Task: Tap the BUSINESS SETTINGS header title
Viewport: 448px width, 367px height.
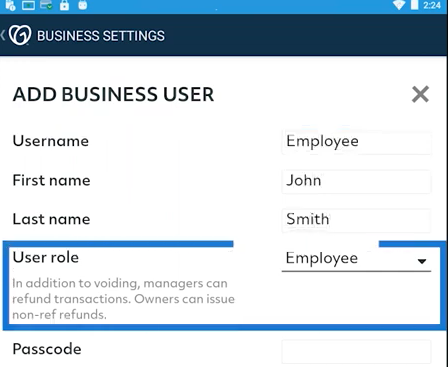Action: pyautogui.click(x=101, y=36)
